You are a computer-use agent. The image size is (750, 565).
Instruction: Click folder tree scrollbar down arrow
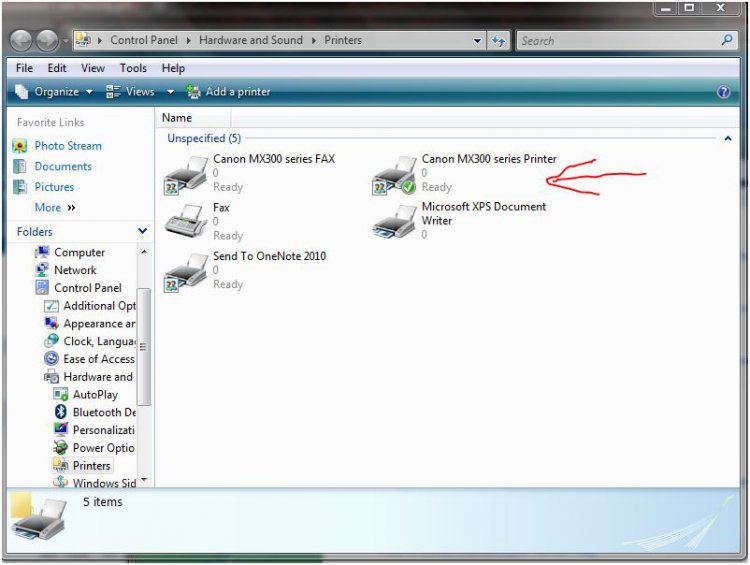(144, 479)
